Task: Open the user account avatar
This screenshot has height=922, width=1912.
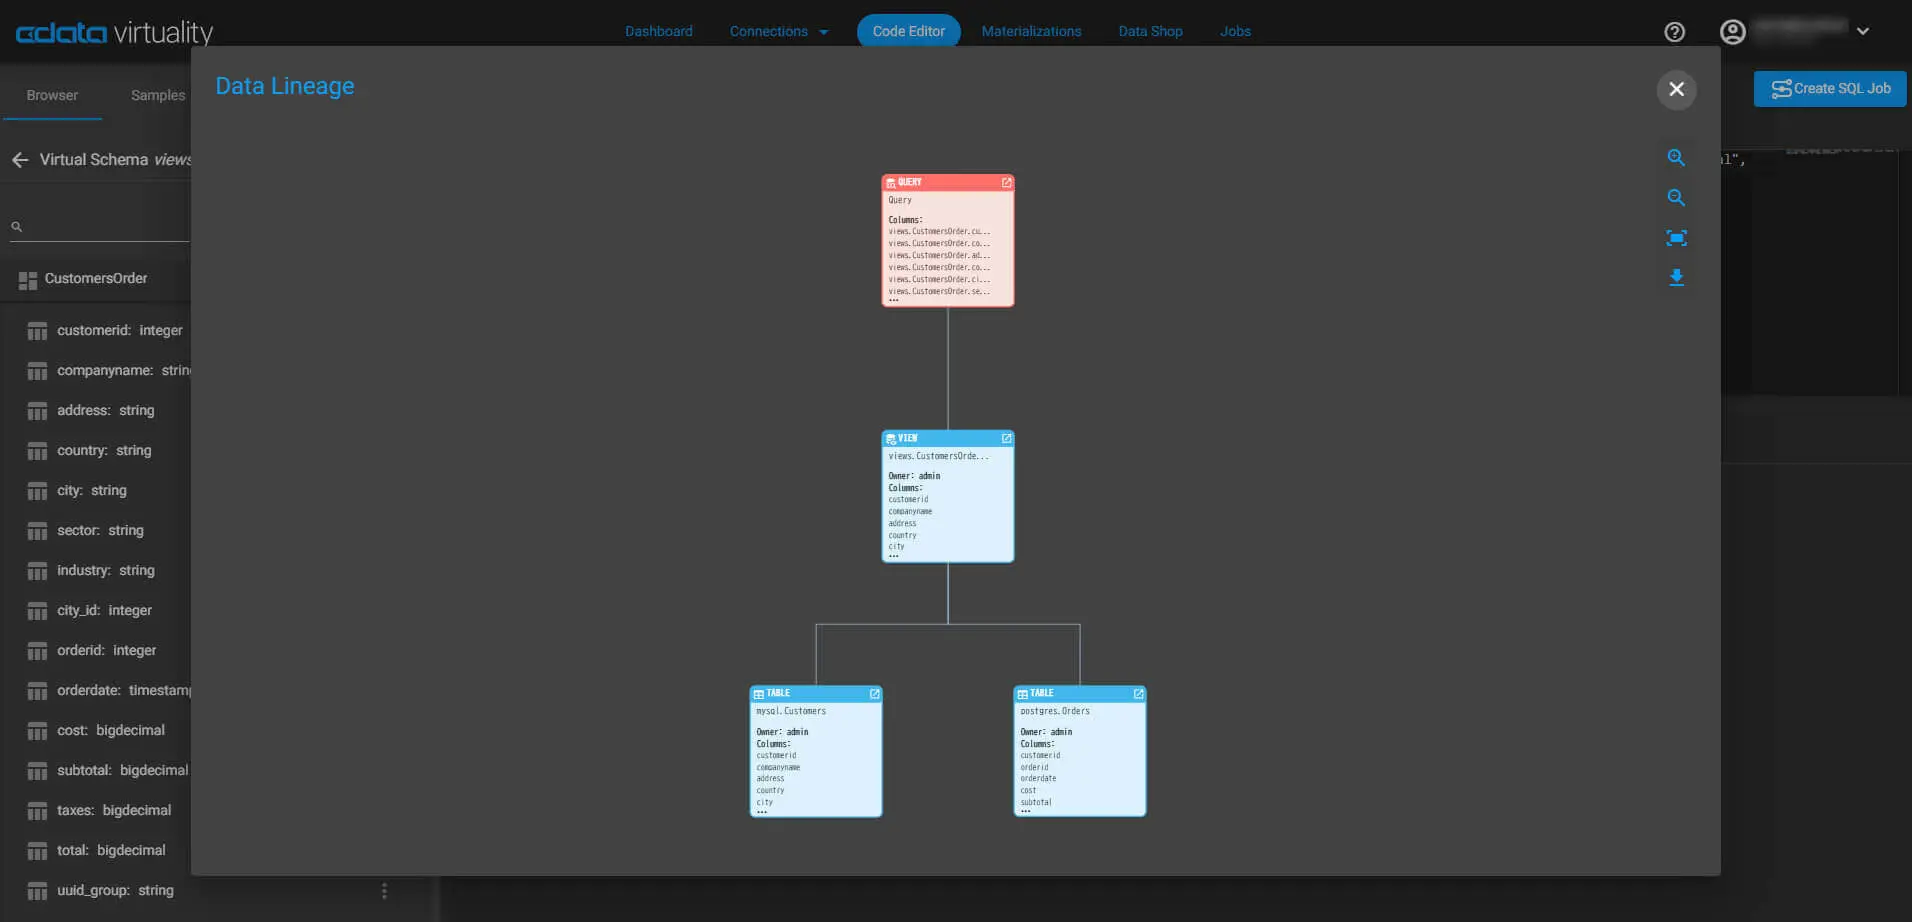Action: 1732,32
